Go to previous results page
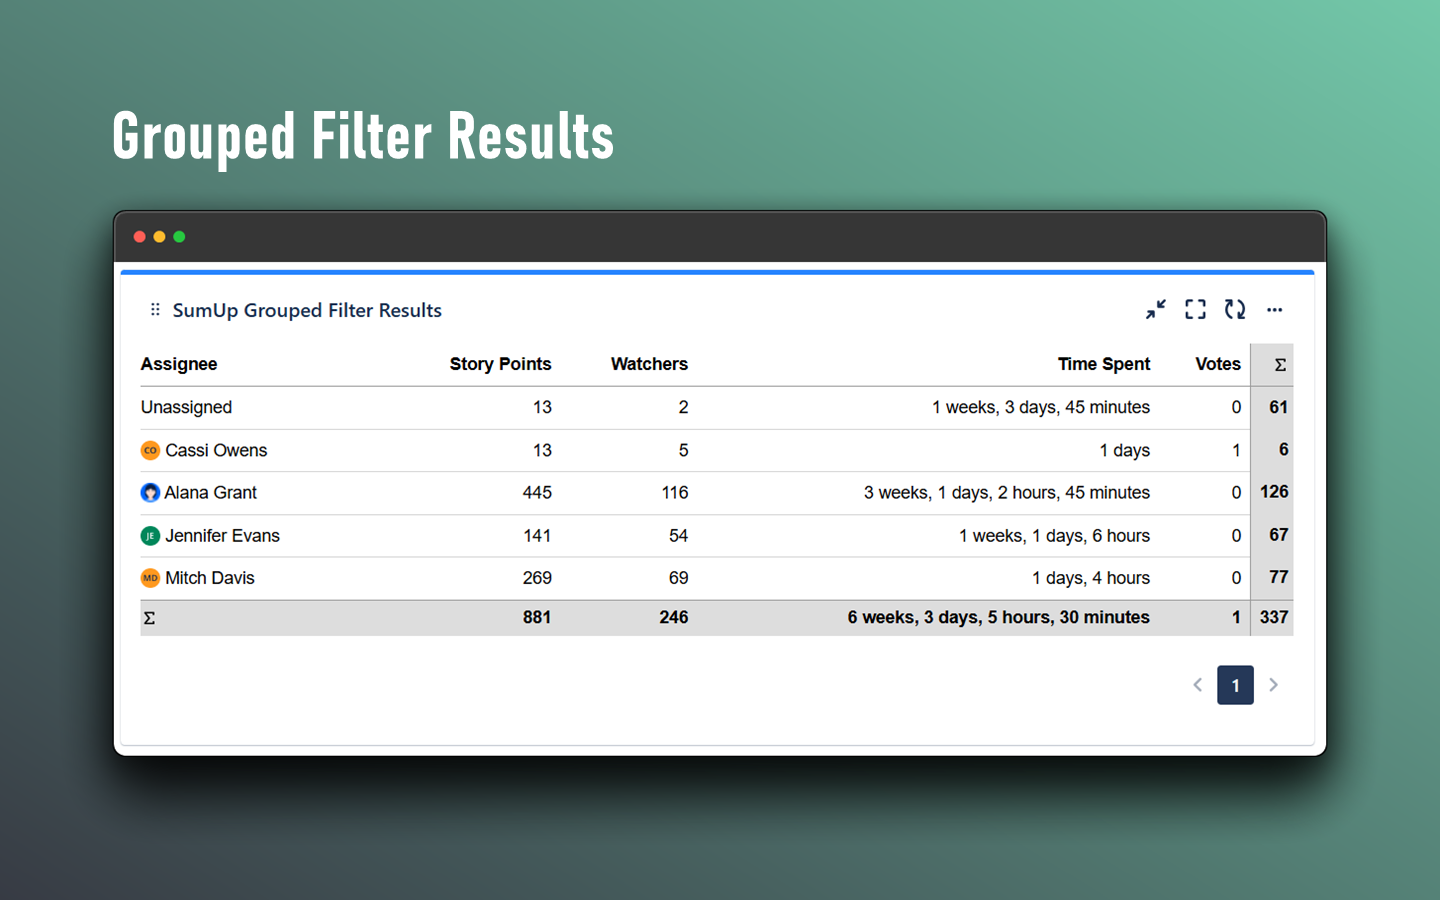Image resolution: width=1440 pixels, height=900 pixels. [x=1197, y=685]
